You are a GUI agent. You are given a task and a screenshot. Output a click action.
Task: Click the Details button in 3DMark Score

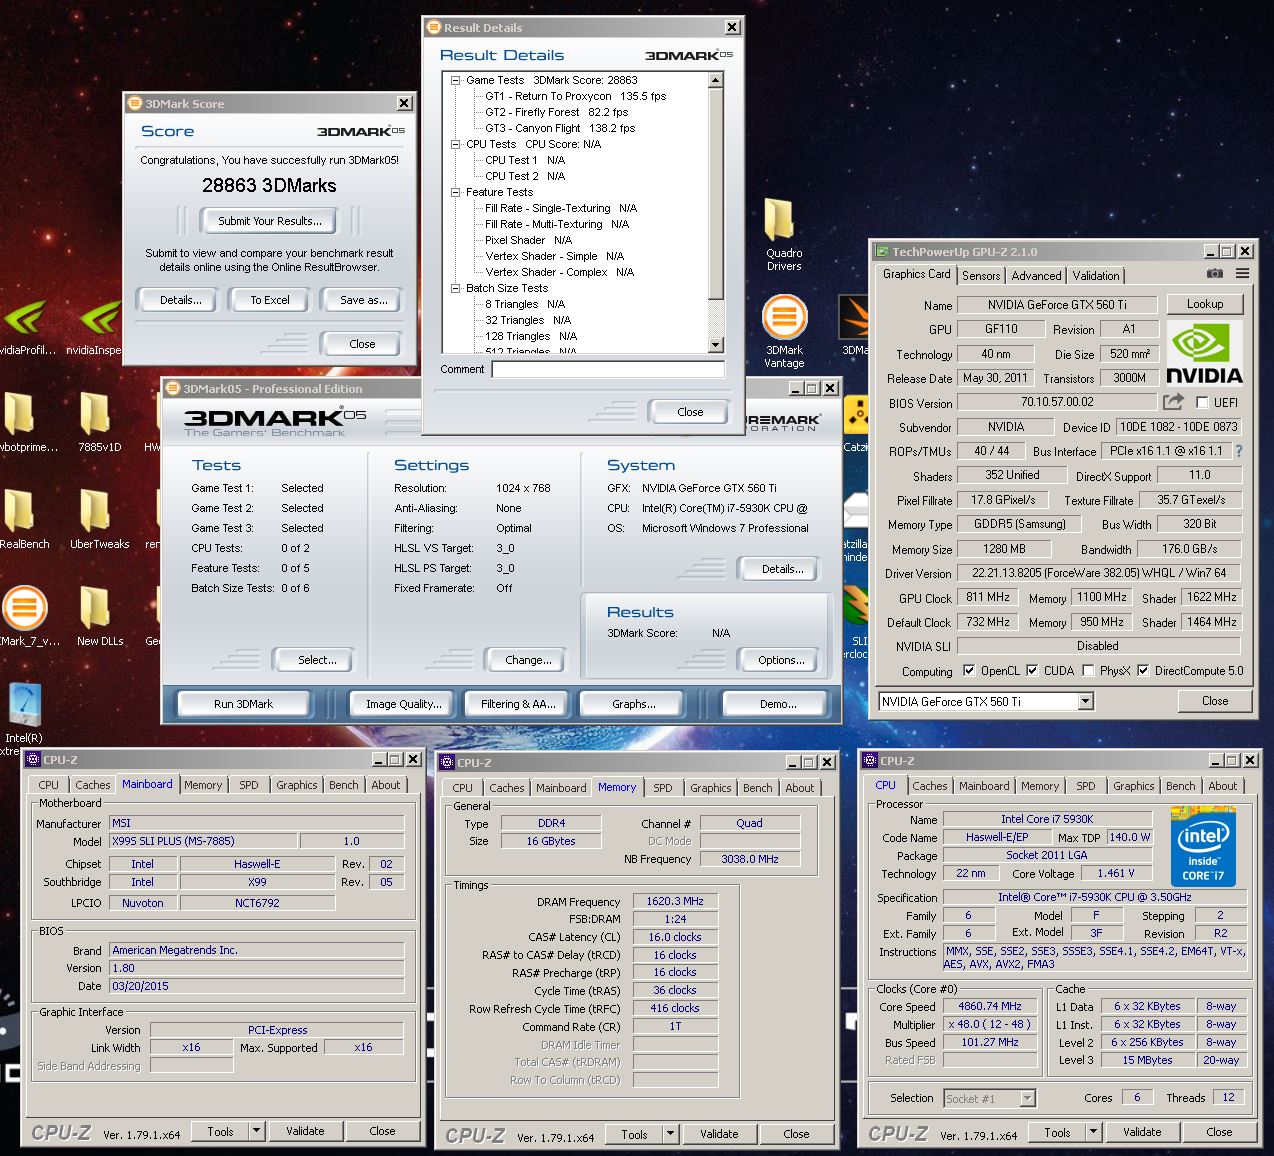pos(181,300)
